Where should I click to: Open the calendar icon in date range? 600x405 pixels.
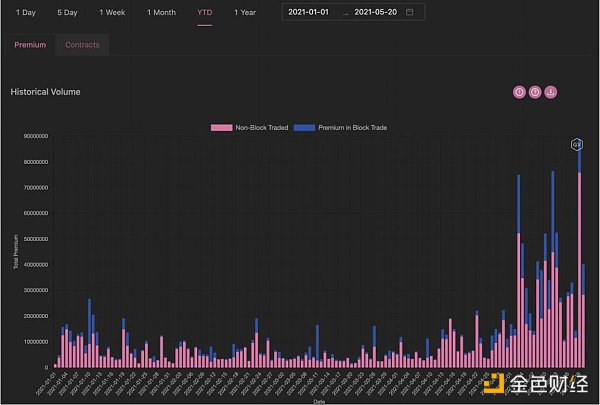pos(409,12)
